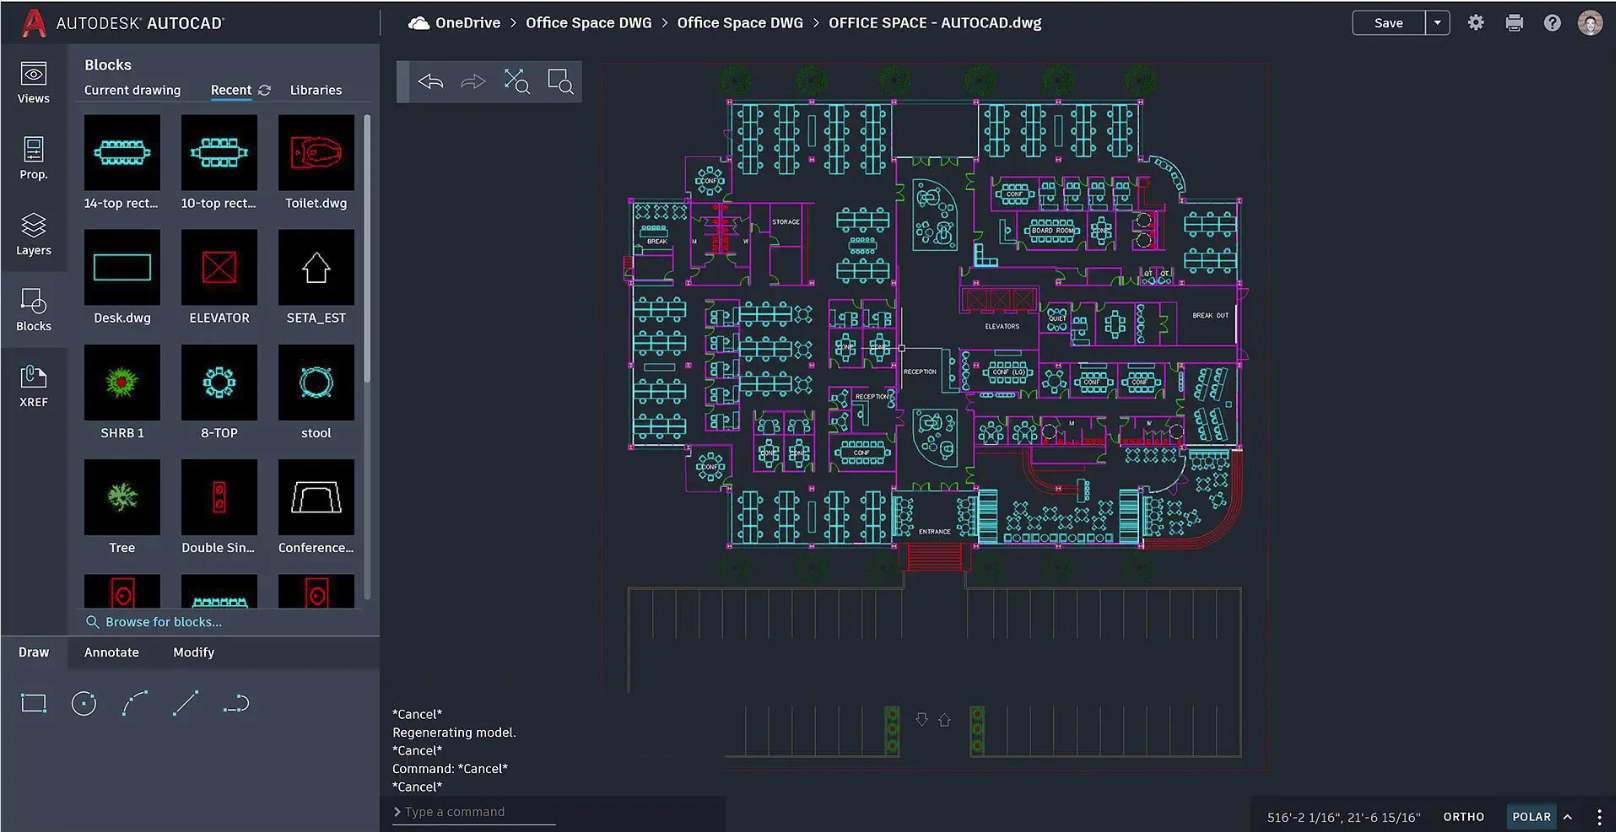Select the Circle draw tool
The height and width of the screenshot is (832, 1616).
click(84, 704)
